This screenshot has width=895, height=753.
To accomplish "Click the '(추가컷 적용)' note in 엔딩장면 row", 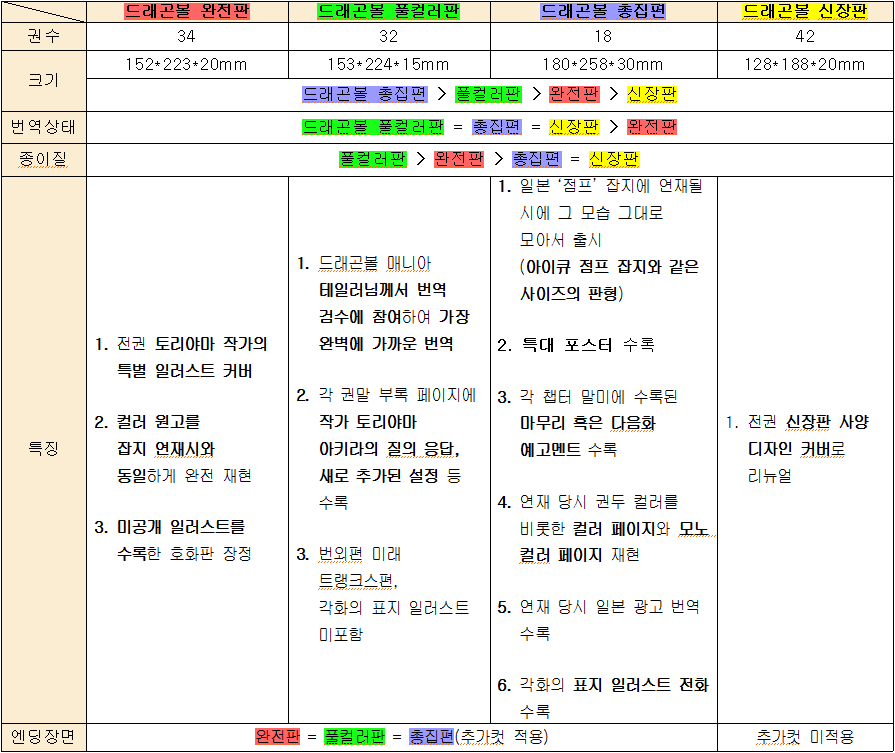I will click(x=502, y=736).
